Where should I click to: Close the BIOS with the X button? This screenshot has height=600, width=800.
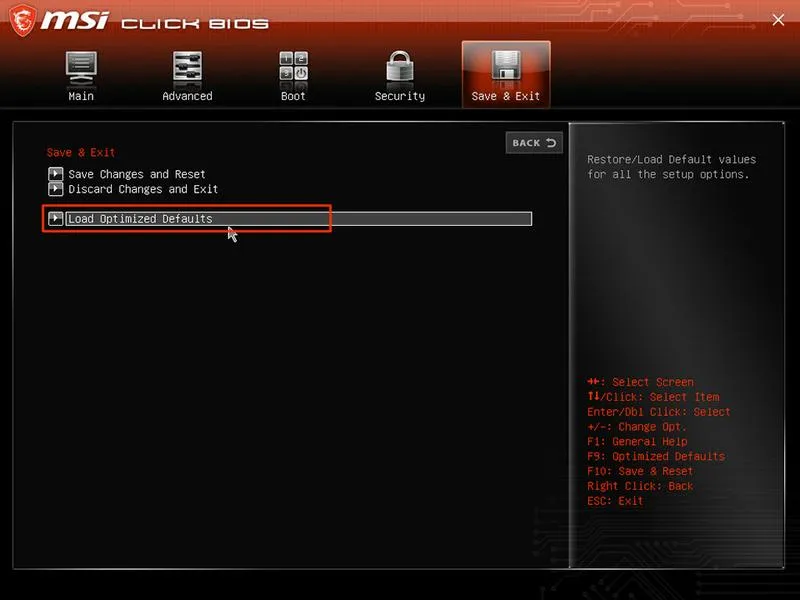click(x=778, y=20)
